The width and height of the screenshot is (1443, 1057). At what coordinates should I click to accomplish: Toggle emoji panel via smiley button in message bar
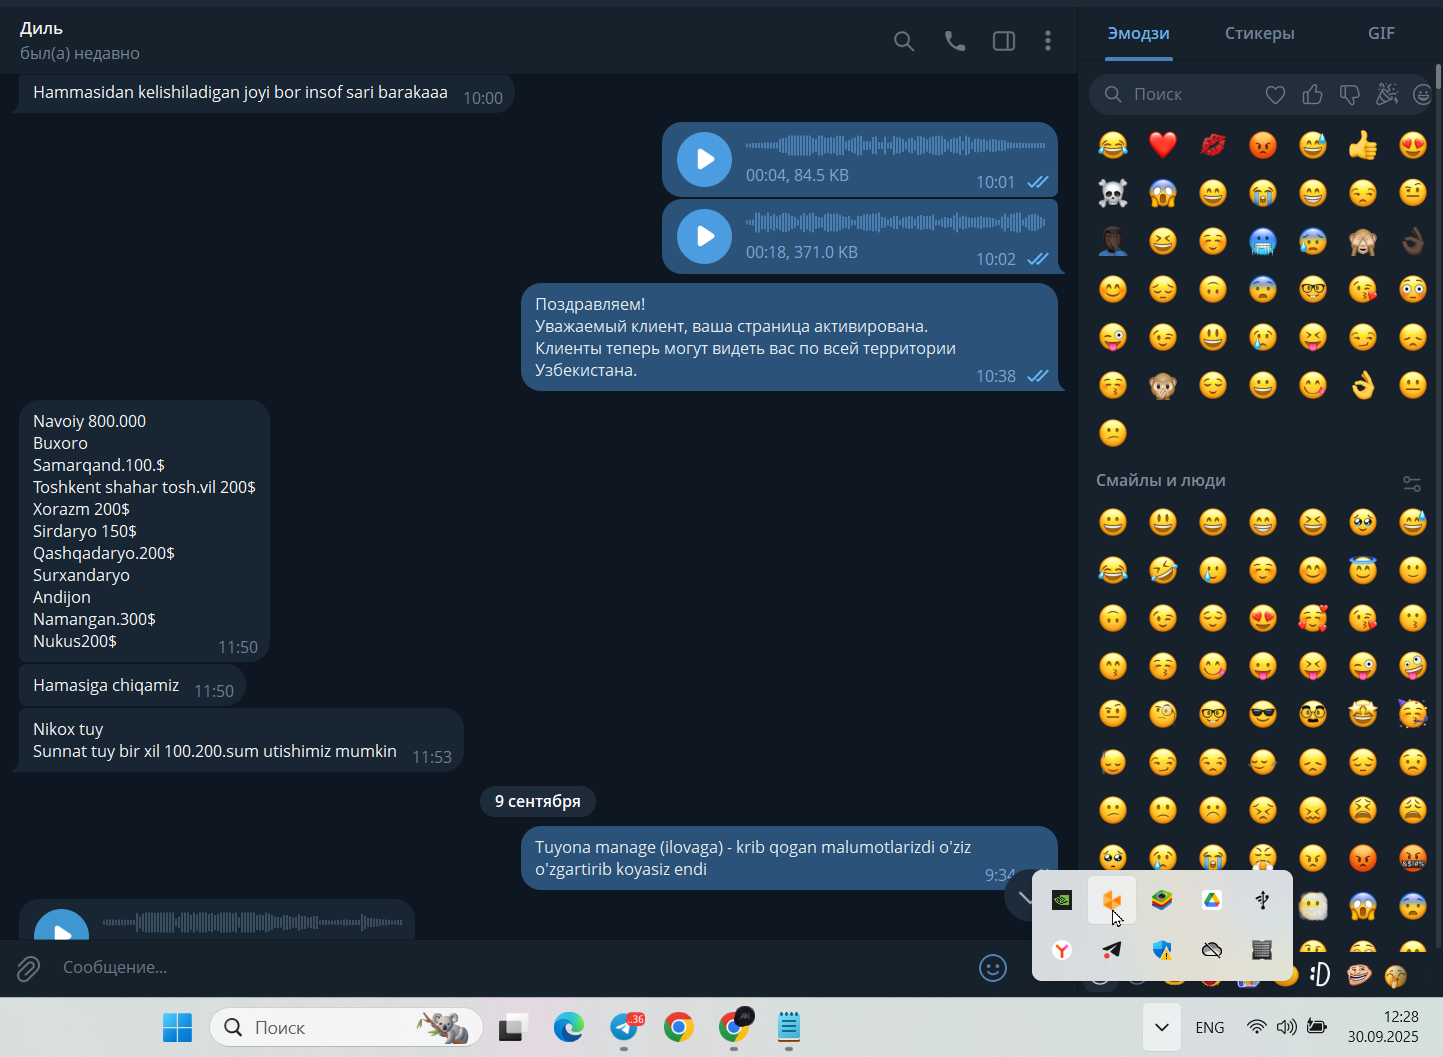point(993,968)
